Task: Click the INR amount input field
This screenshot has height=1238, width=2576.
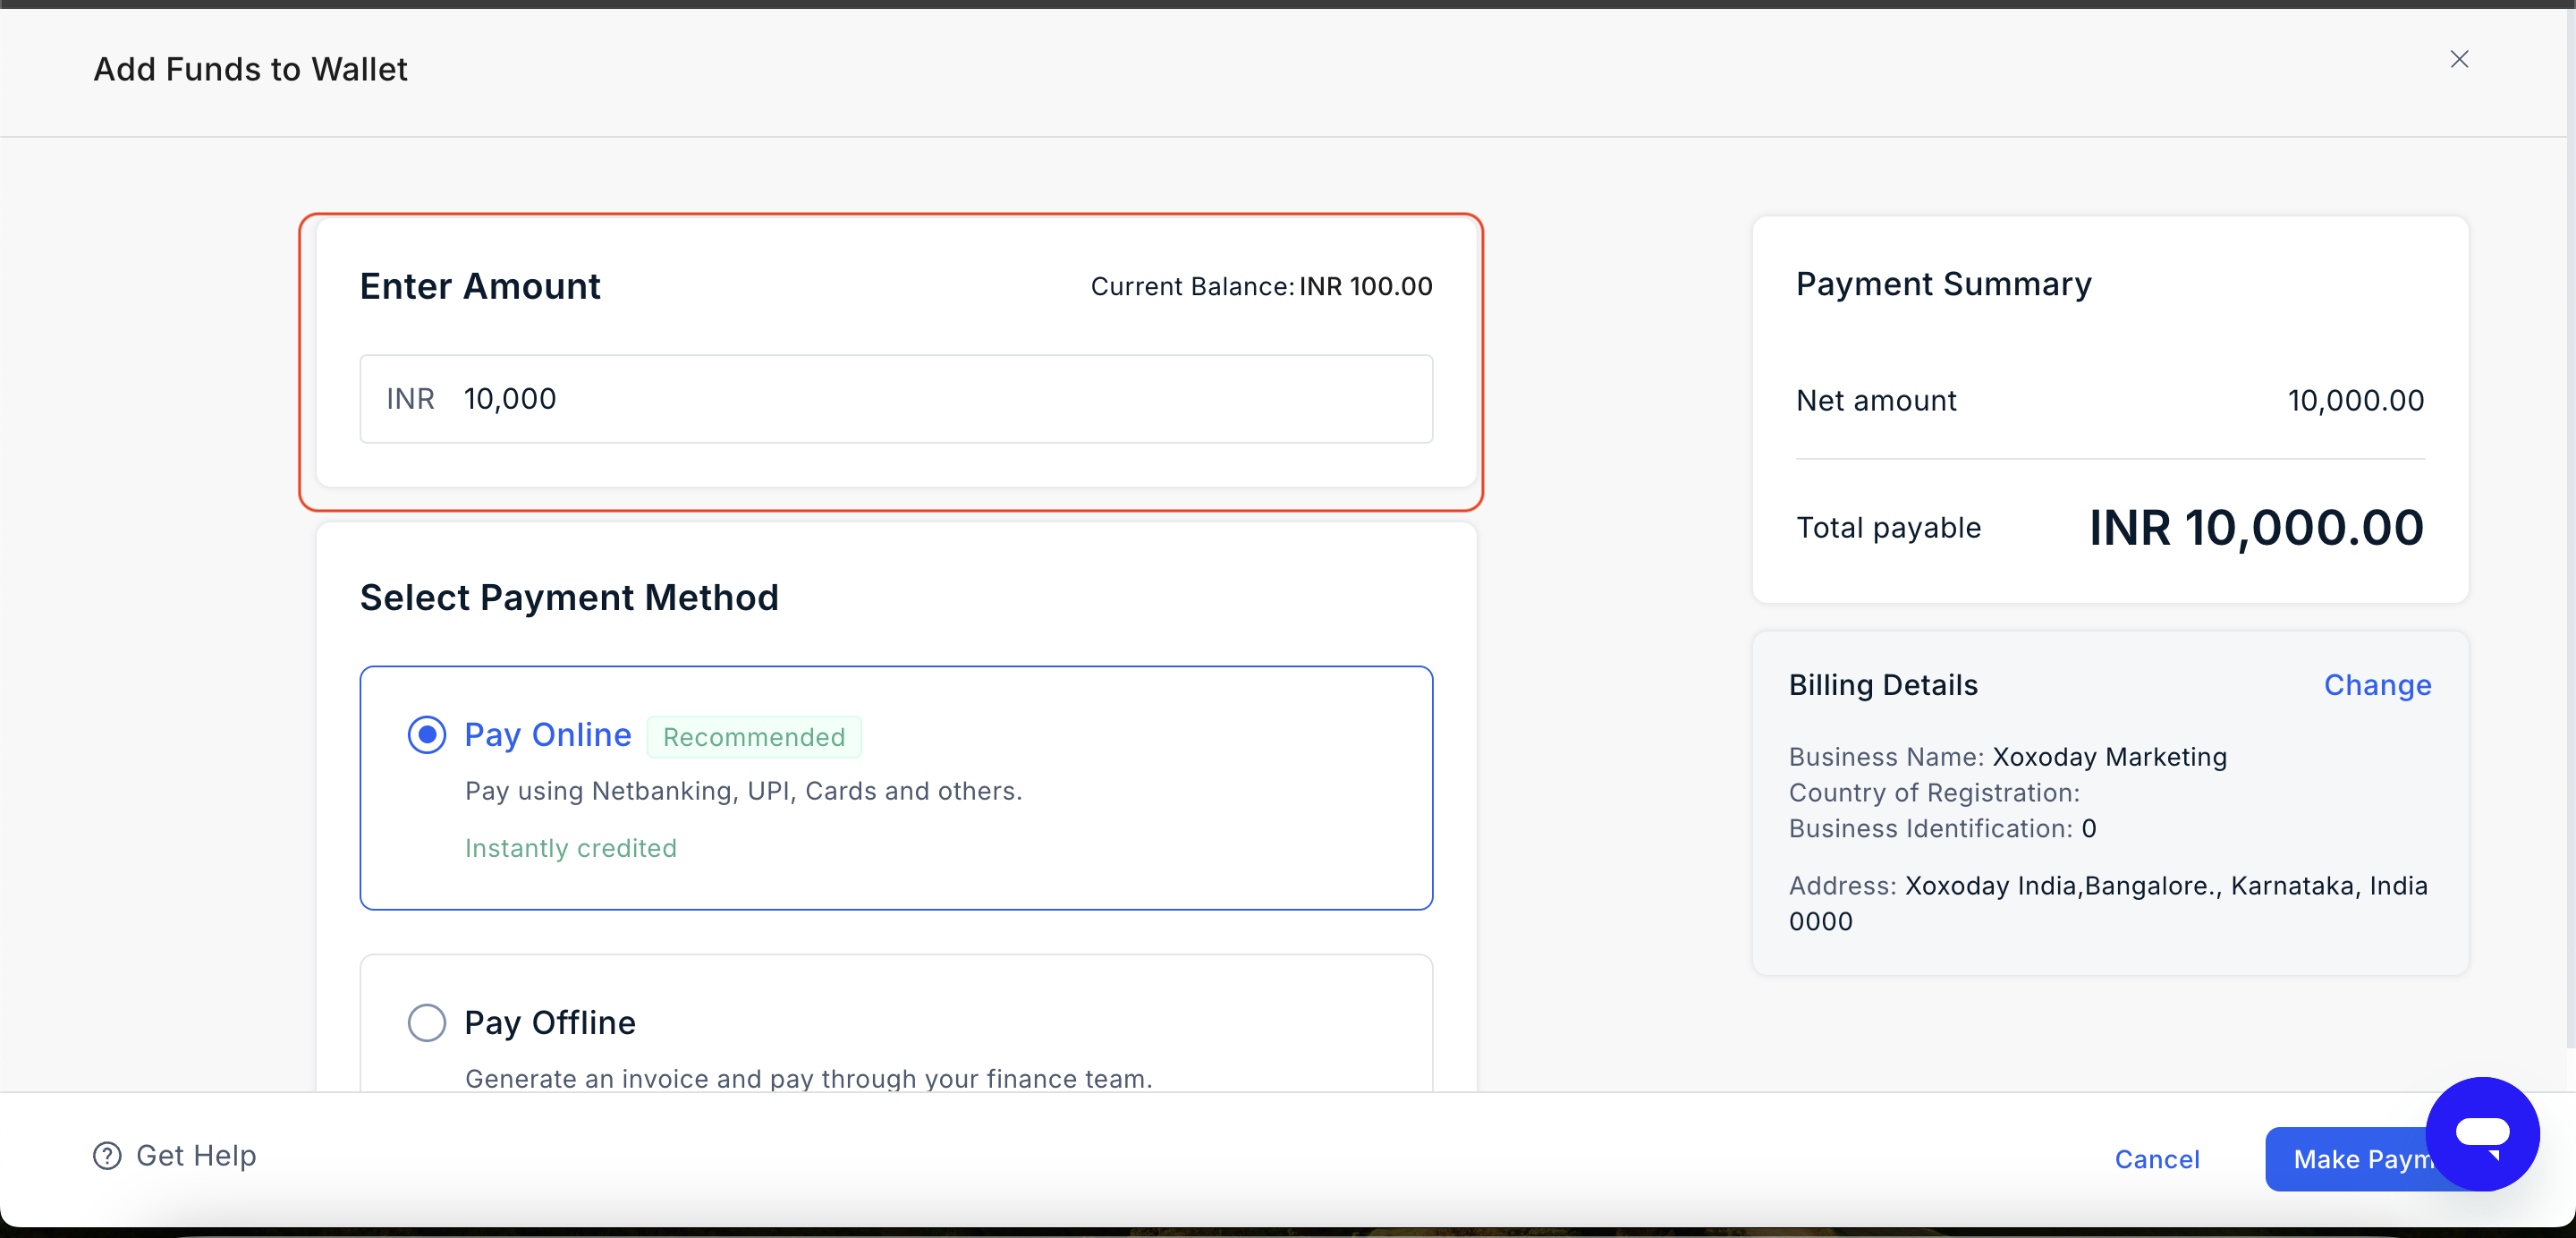Action: tap(896, 399)
